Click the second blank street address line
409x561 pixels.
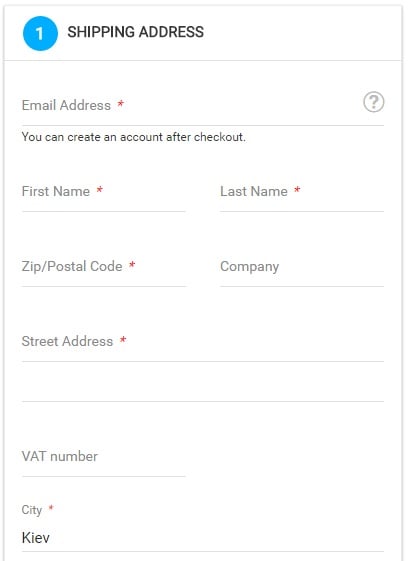click(x=203, y=386)
